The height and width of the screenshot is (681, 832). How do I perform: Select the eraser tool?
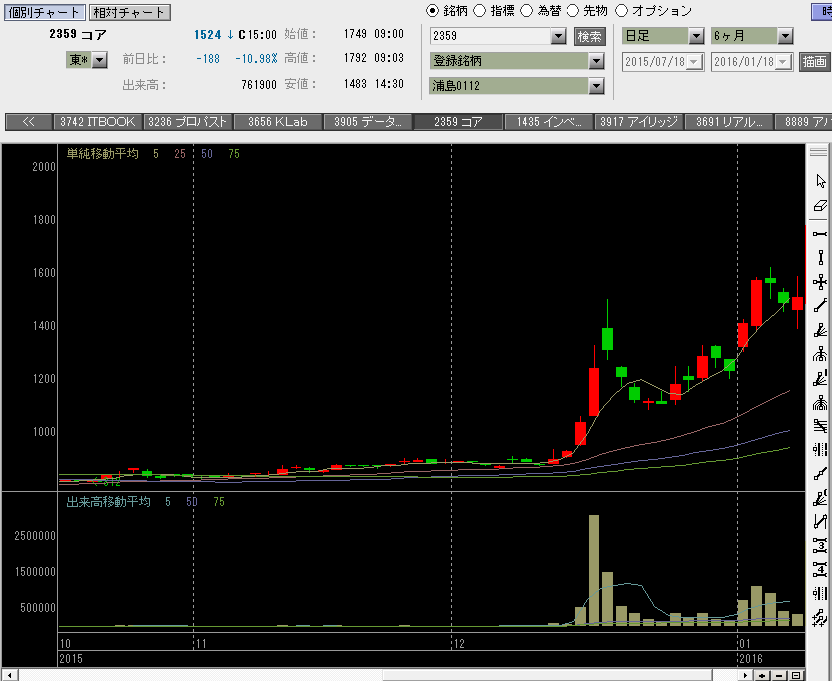(820, 206)
